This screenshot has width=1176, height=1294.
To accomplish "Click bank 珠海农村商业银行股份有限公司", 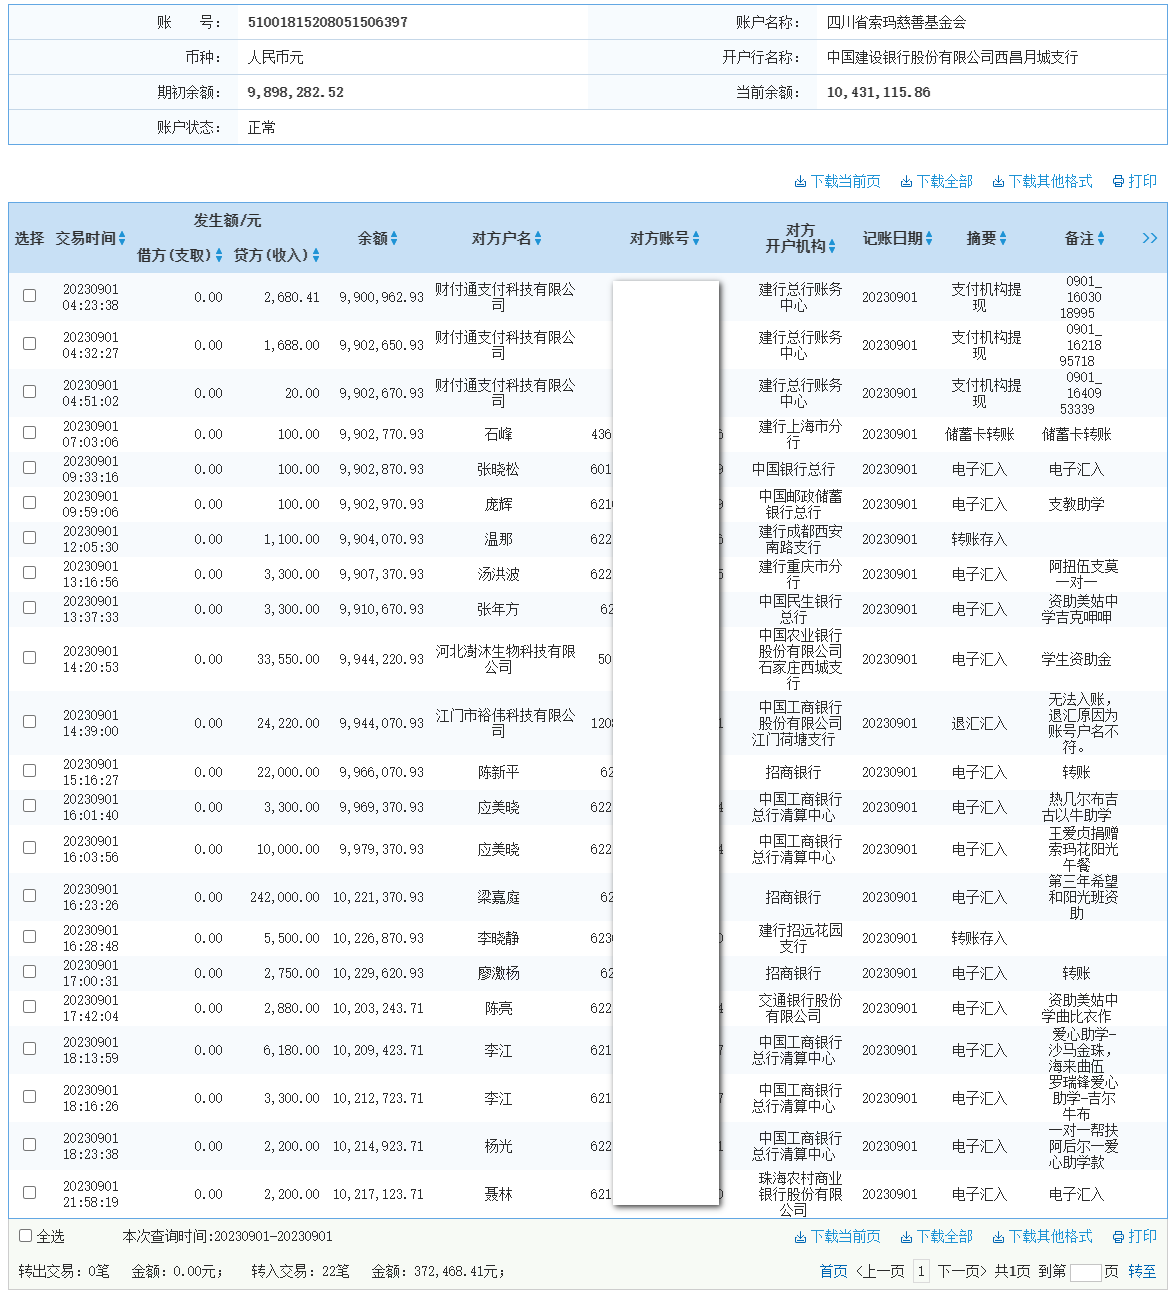I will (800, 1194).
